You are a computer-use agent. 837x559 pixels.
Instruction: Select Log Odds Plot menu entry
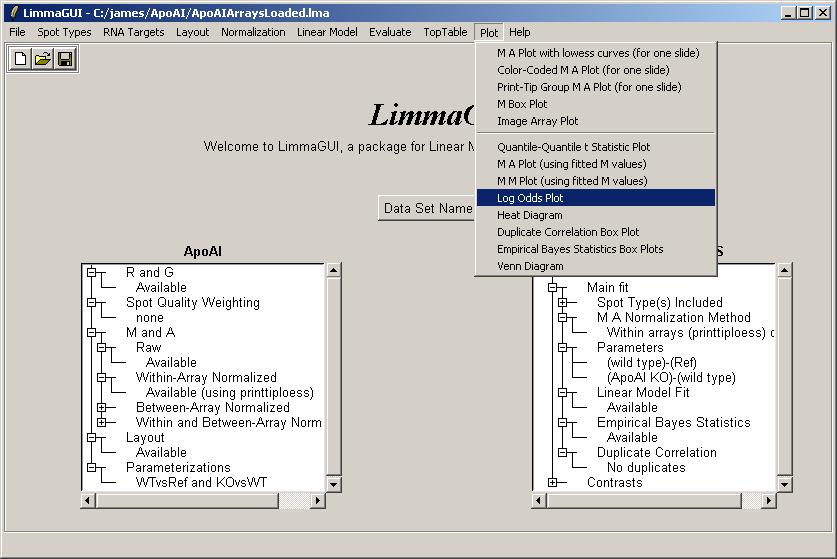530,198
